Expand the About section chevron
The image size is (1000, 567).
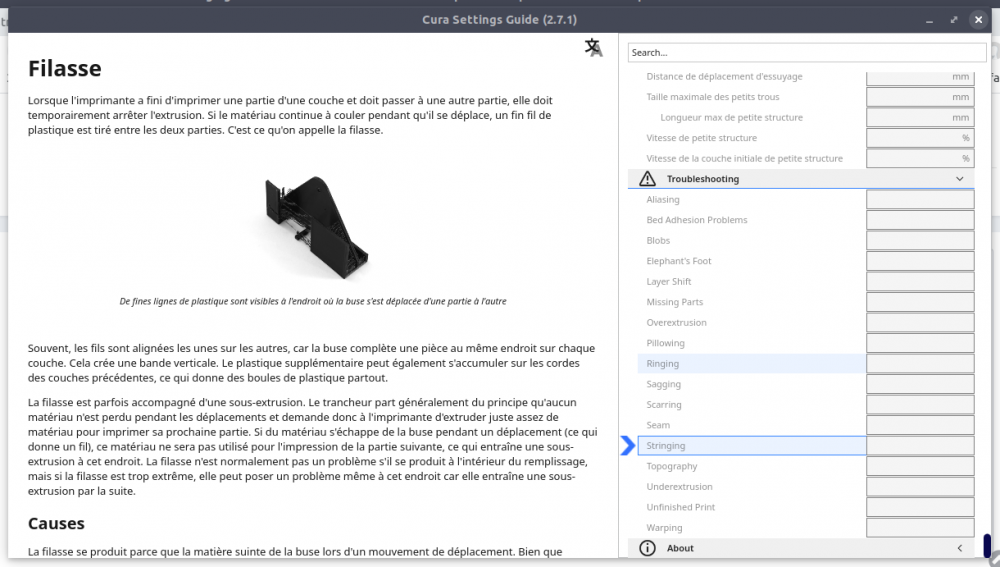[959, 548]
